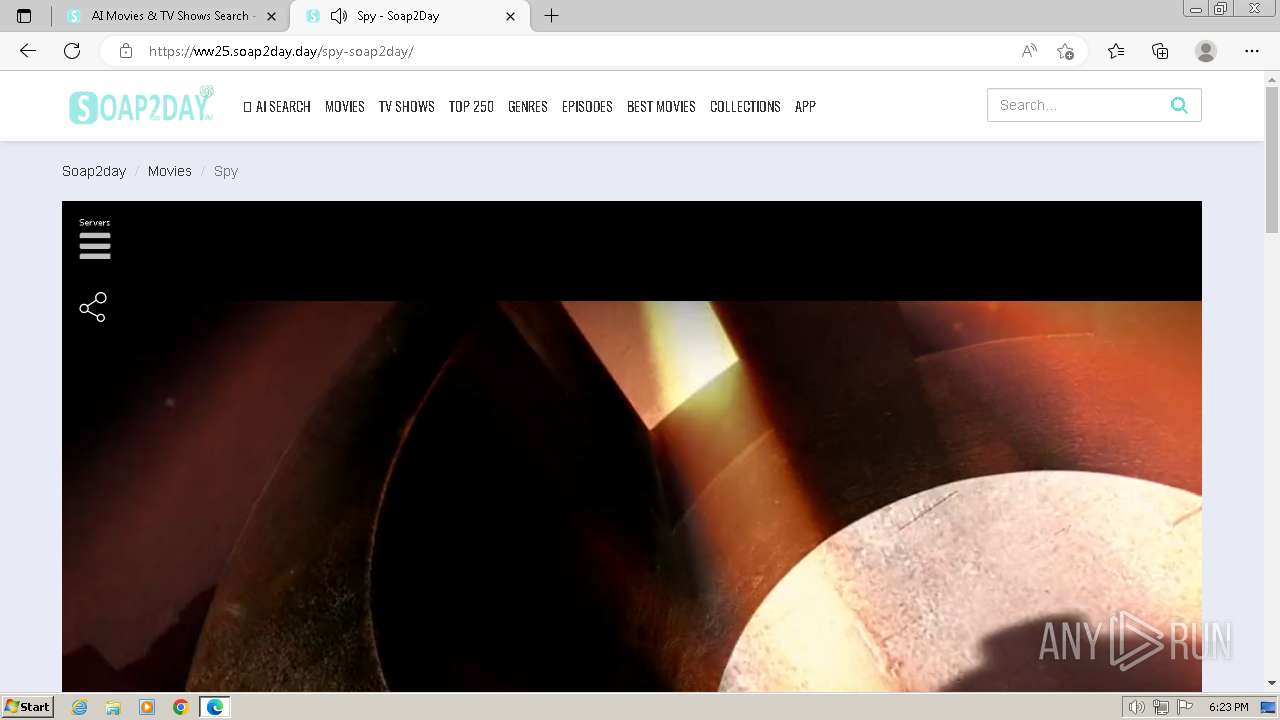Open COLLECTIONS in the site navigation
This screenshot has height=720, width=1280.
[x=745, y=106]
